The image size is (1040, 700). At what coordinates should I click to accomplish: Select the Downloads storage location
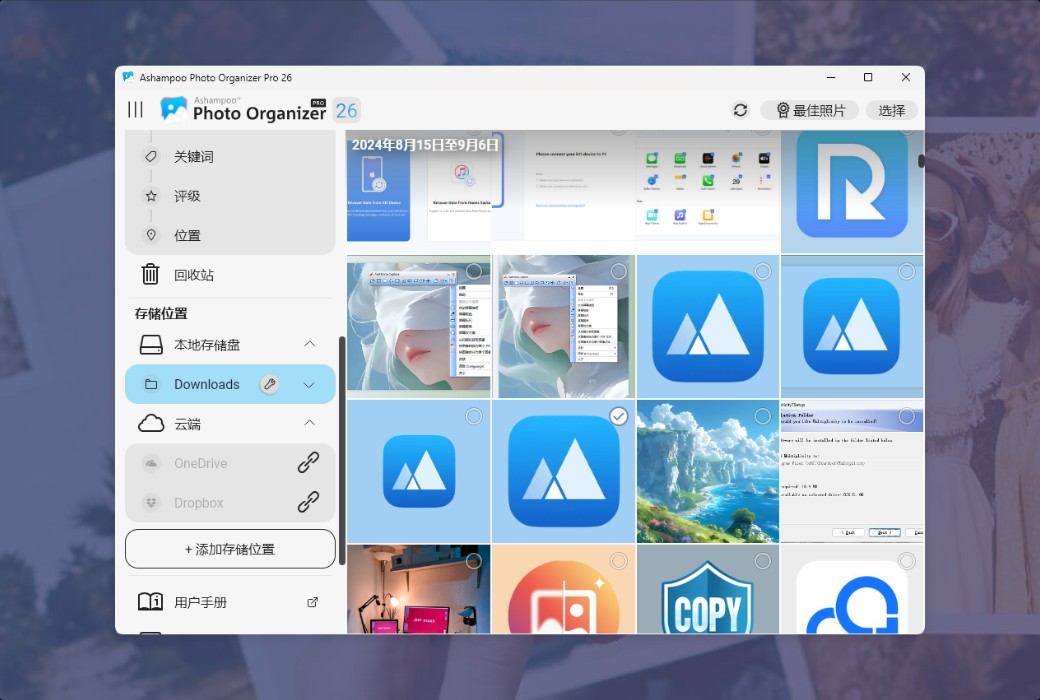point(206,384)
